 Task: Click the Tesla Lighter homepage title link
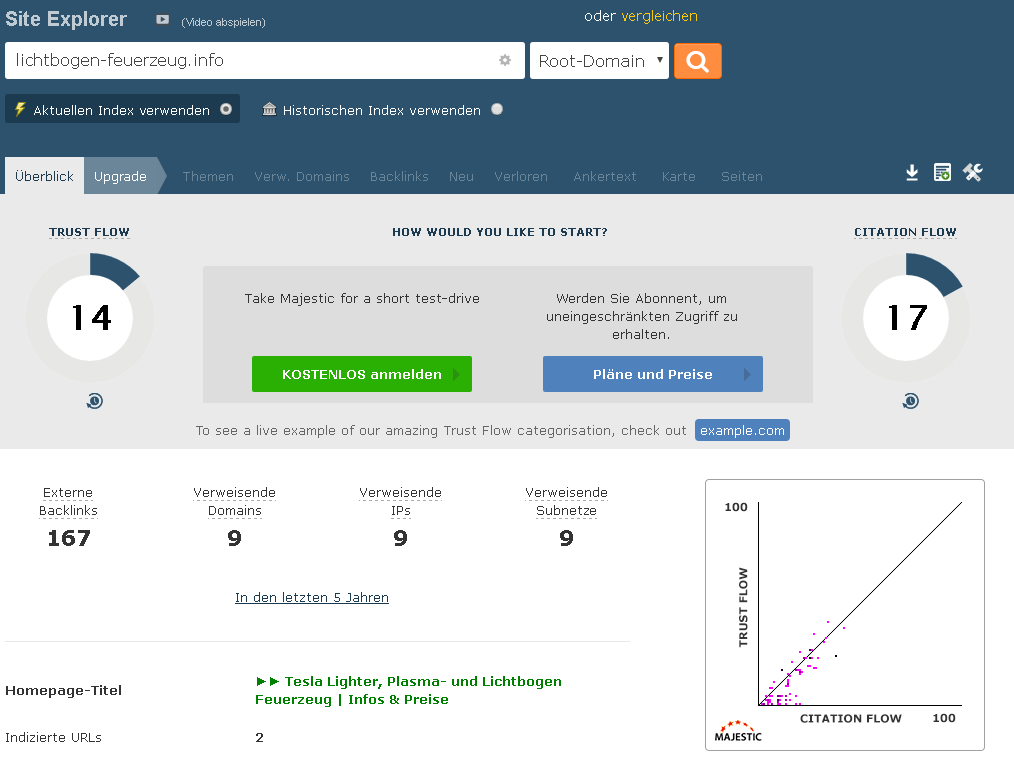[409, 690]
